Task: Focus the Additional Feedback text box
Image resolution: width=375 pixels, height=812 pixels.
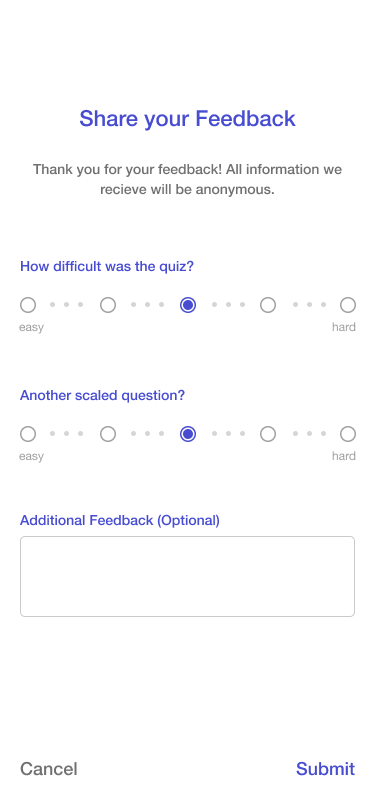Action: tap(188, 576)
